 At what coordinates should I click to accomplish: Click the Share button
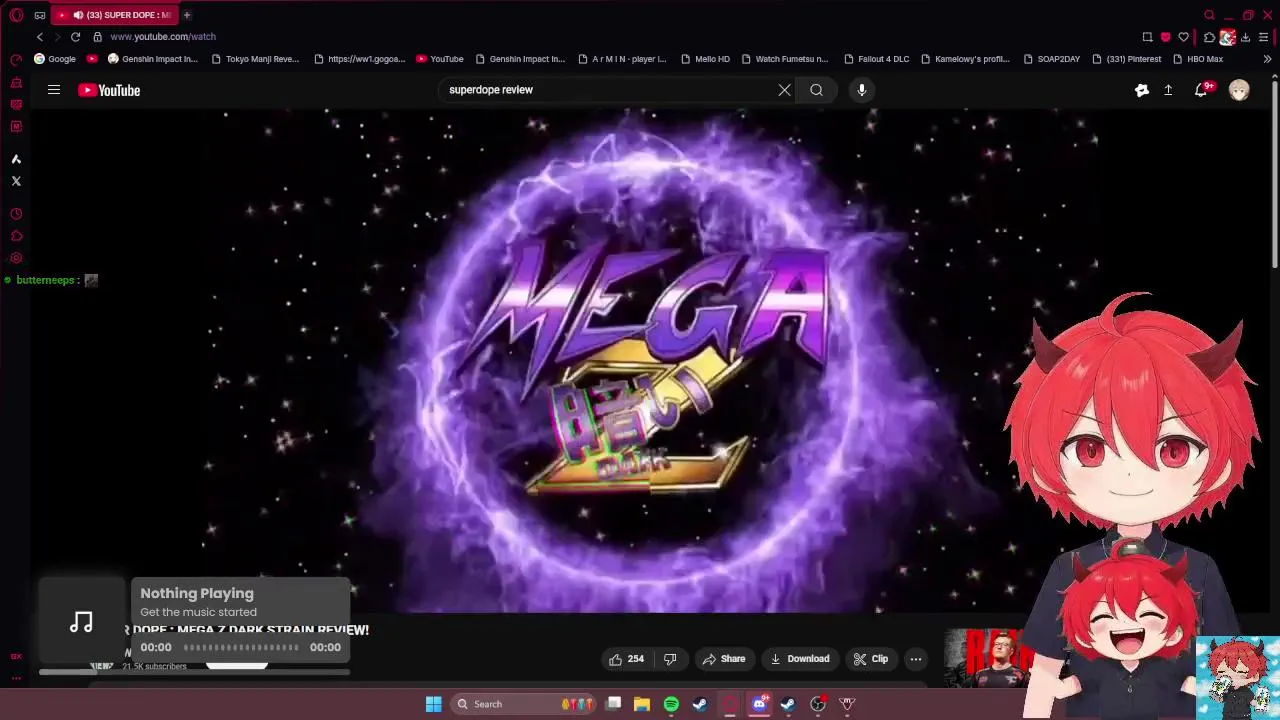pyautogui.click(x=724, y=659)
